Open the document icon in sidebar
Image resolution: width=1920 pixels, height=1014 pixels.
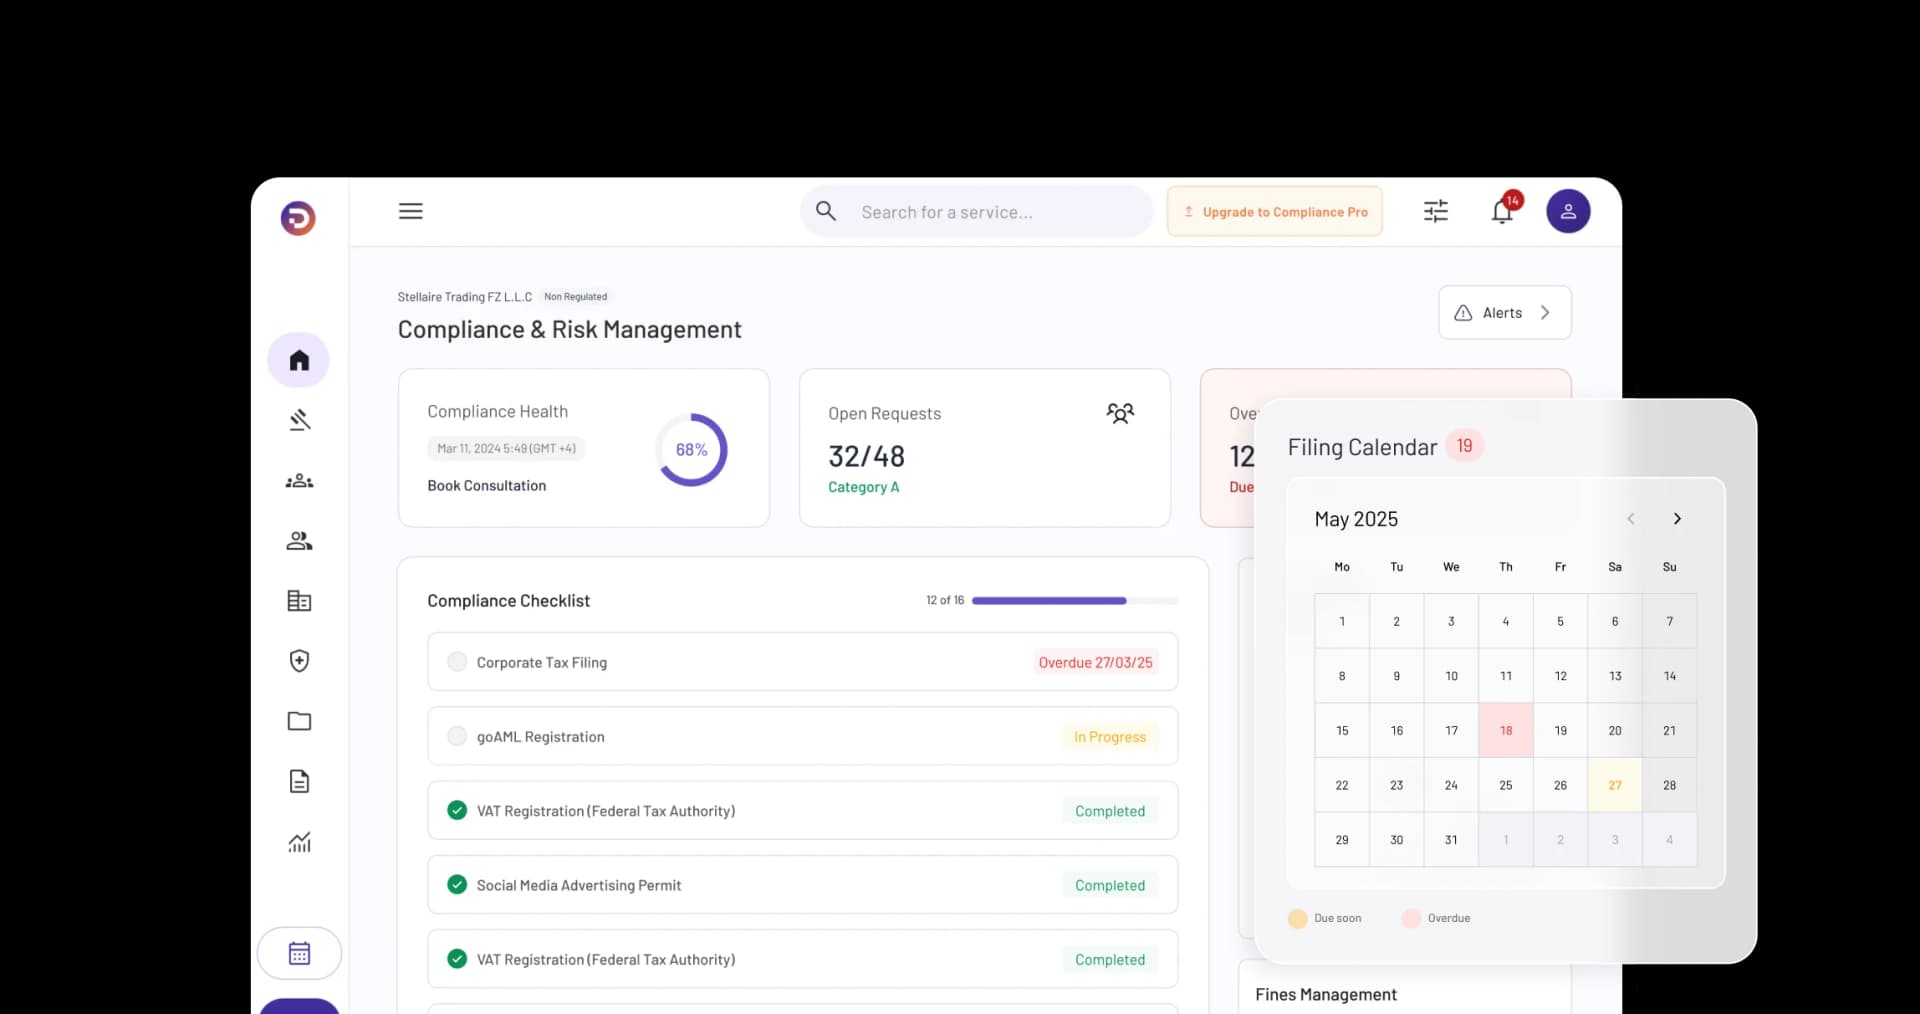point(299,781)
